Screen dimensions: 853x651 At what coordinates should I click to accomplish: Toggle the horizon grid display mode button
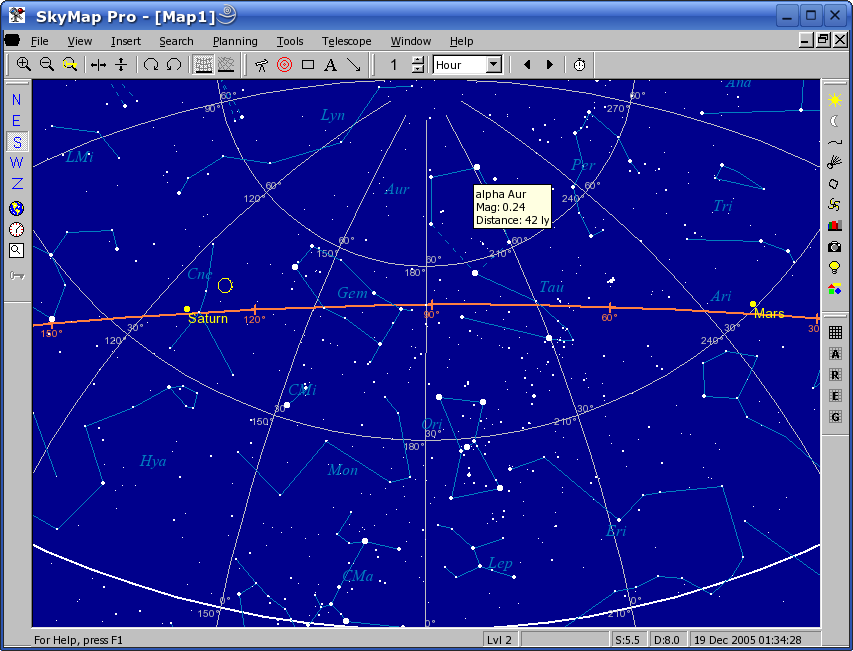coord(203,65)
